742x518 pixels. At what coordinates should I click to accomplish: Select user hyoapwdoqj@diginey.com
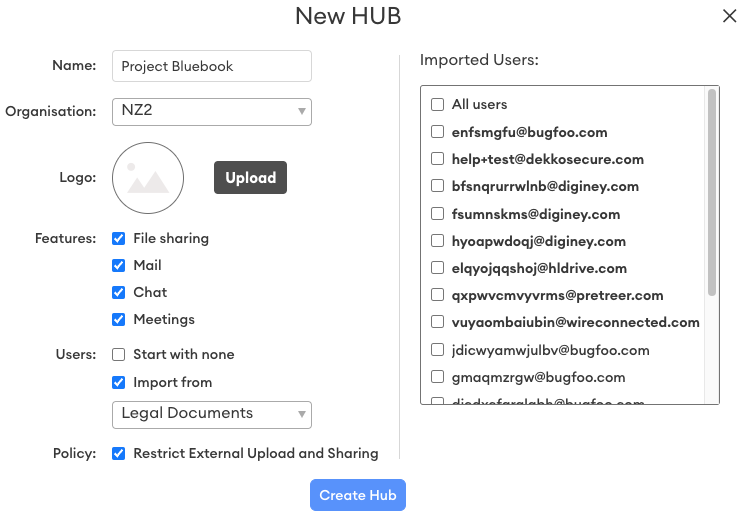pos(437,241)
